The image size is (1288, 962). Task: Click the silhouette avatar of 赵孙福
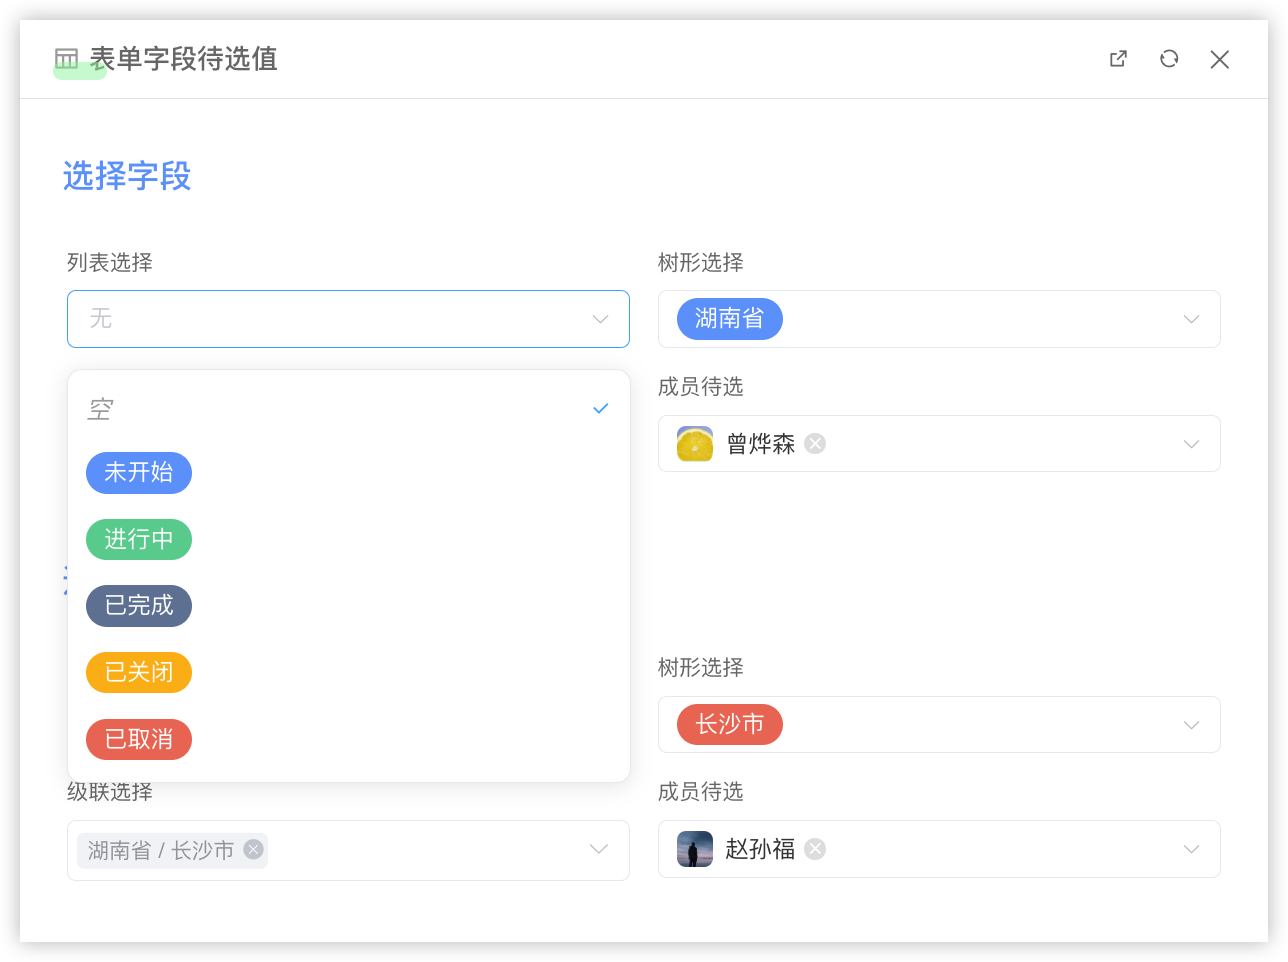[695, 849]
